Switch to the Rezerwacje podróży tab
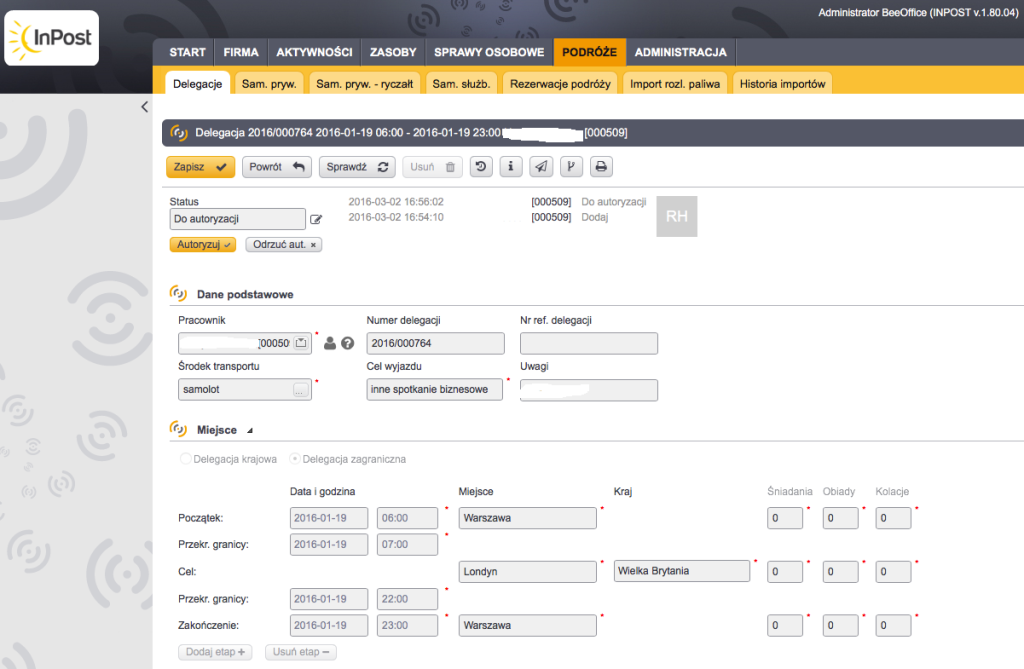 560,84
